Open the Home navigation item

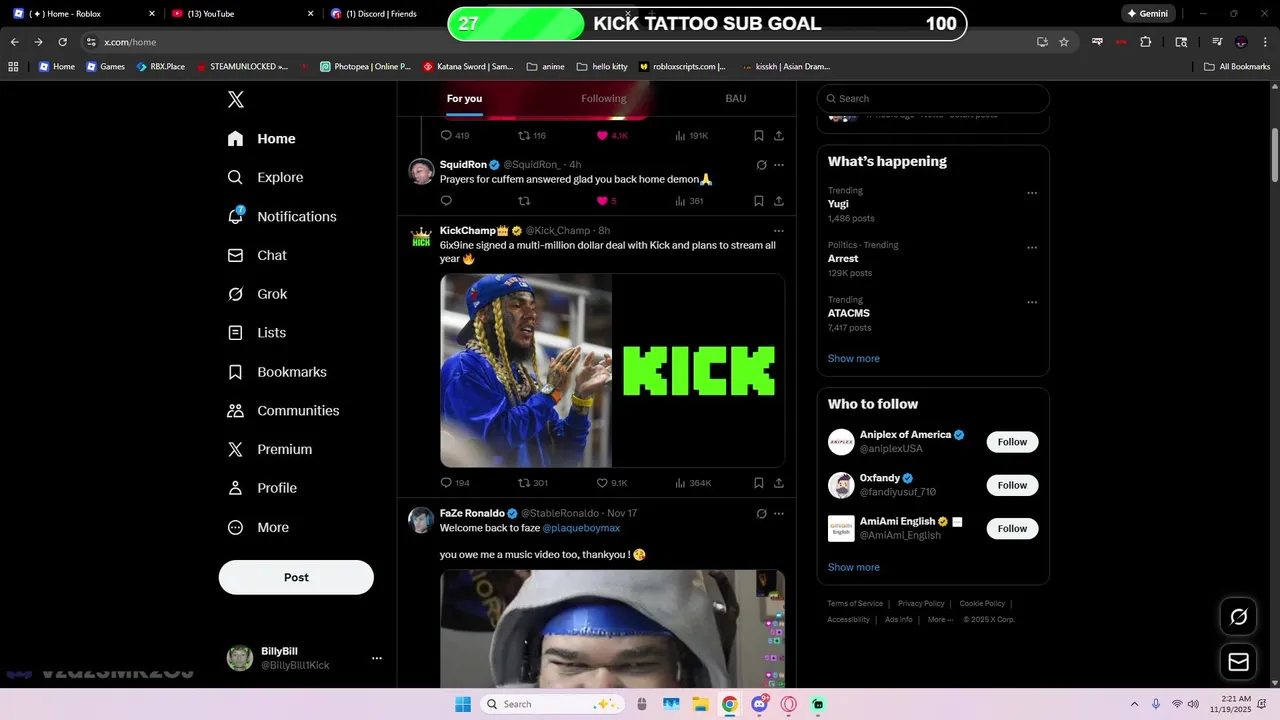[261, 139]
